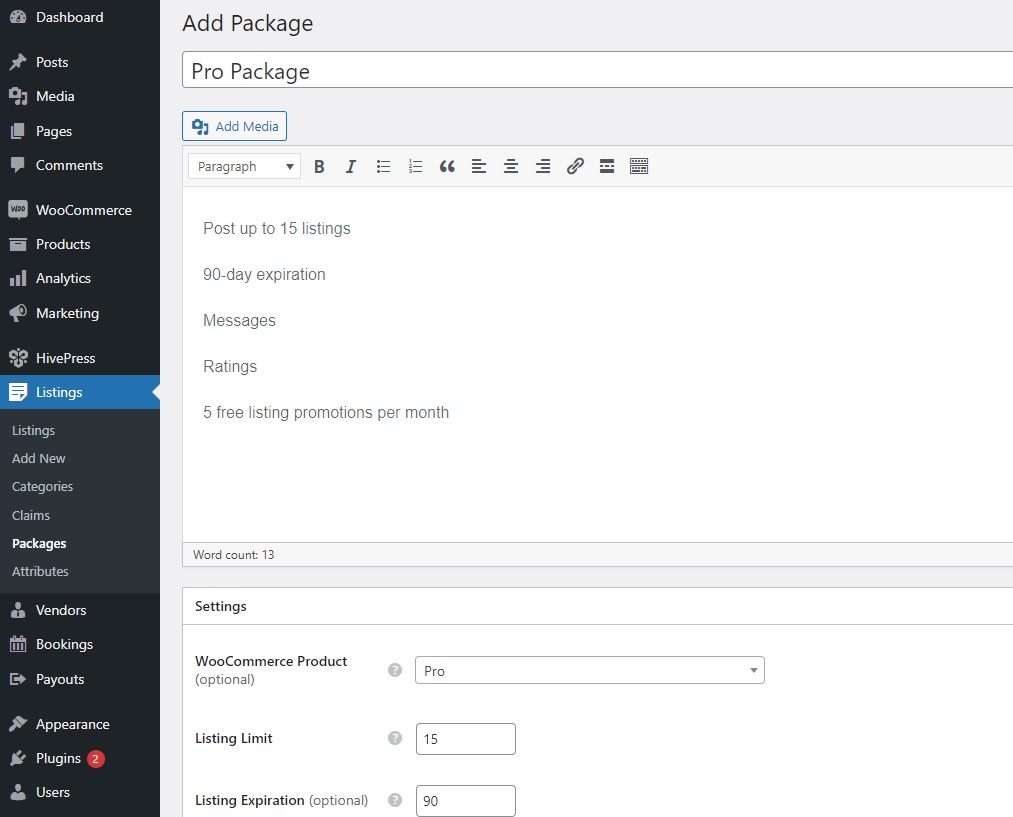Click inside the Listing Expiration field

[x=465, y=800]
